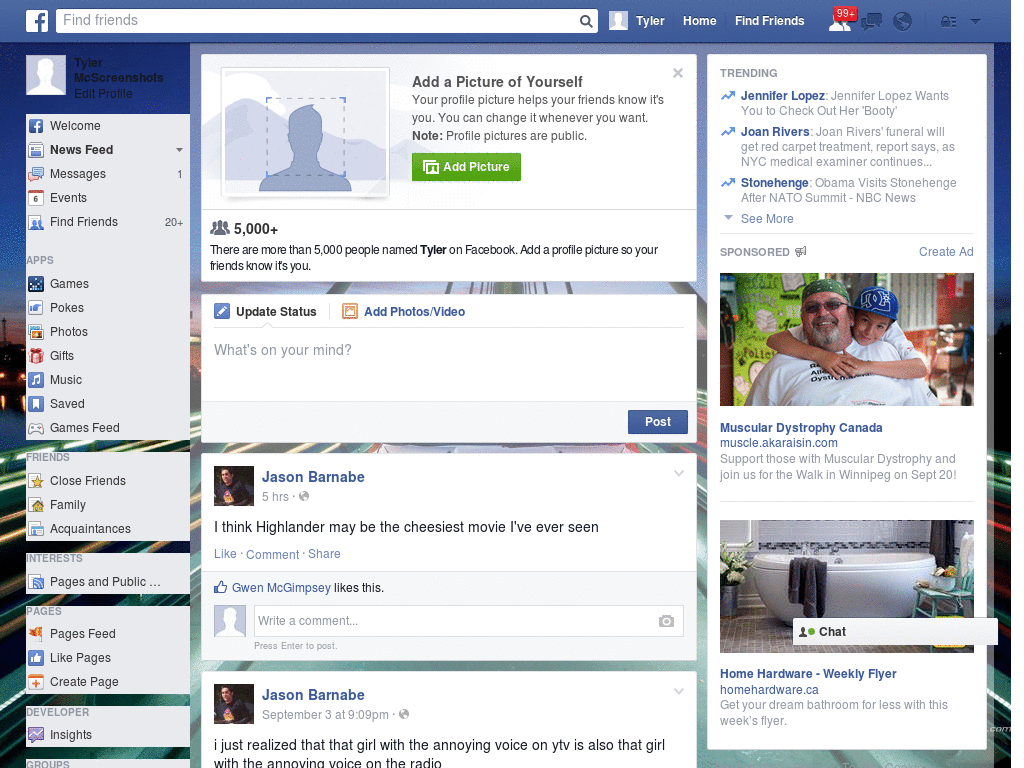Click the Games app icon

(x=36, y=284)
